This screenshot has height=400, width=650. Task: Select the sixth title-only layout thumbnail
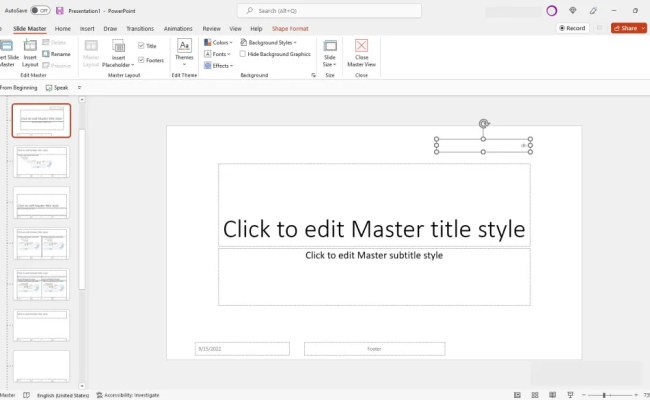pyautogui.click(x=41, y=325)
